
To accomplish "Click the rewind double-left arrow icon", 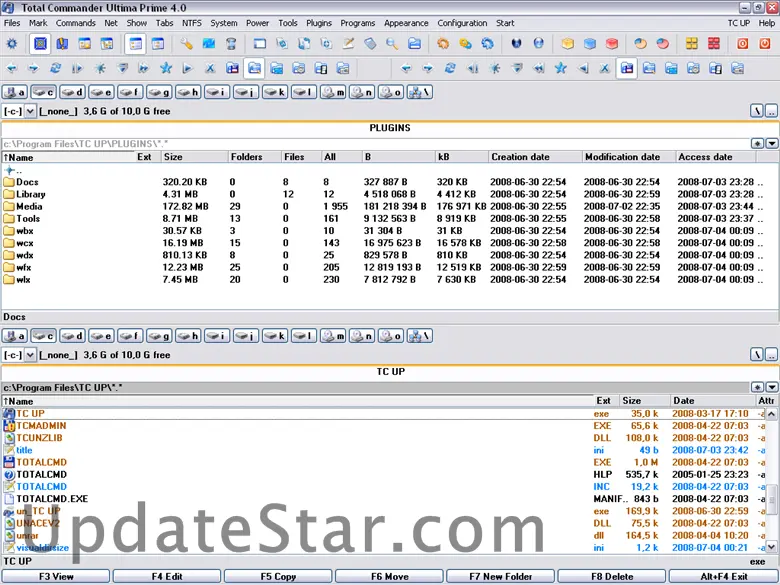I will point(539,68).
